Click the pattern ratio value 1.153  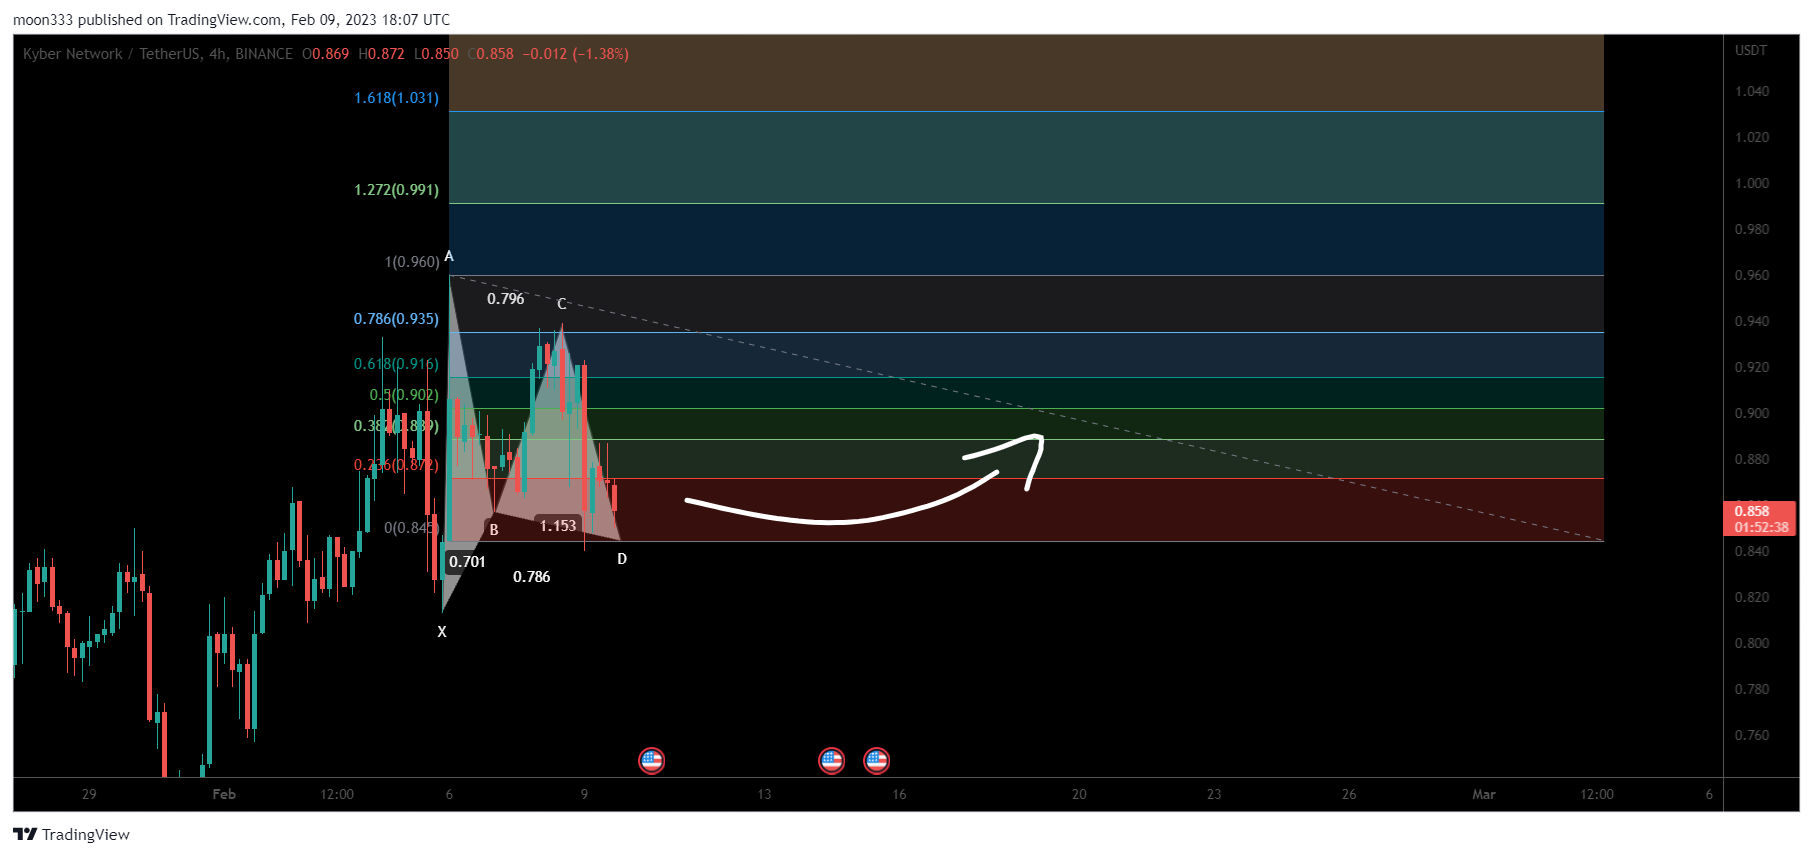558,526
